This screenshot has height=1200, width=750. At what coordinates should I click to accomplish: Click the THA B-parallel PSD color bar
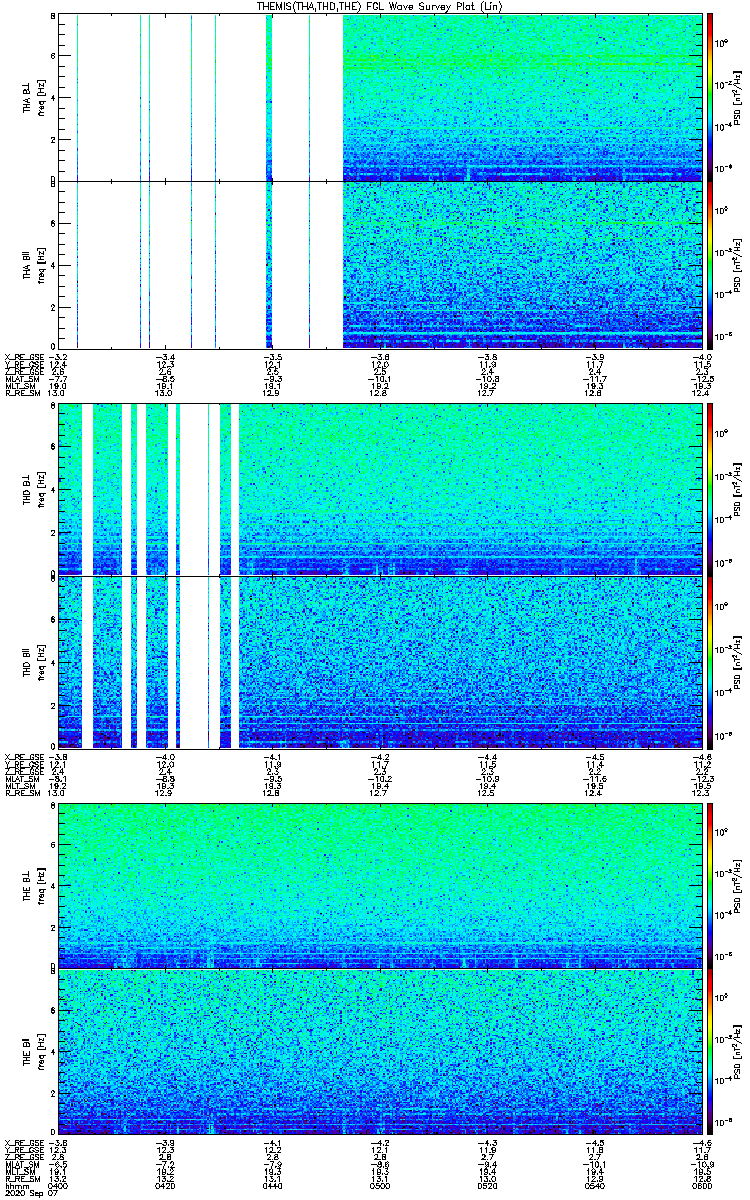tap(710, 265)
